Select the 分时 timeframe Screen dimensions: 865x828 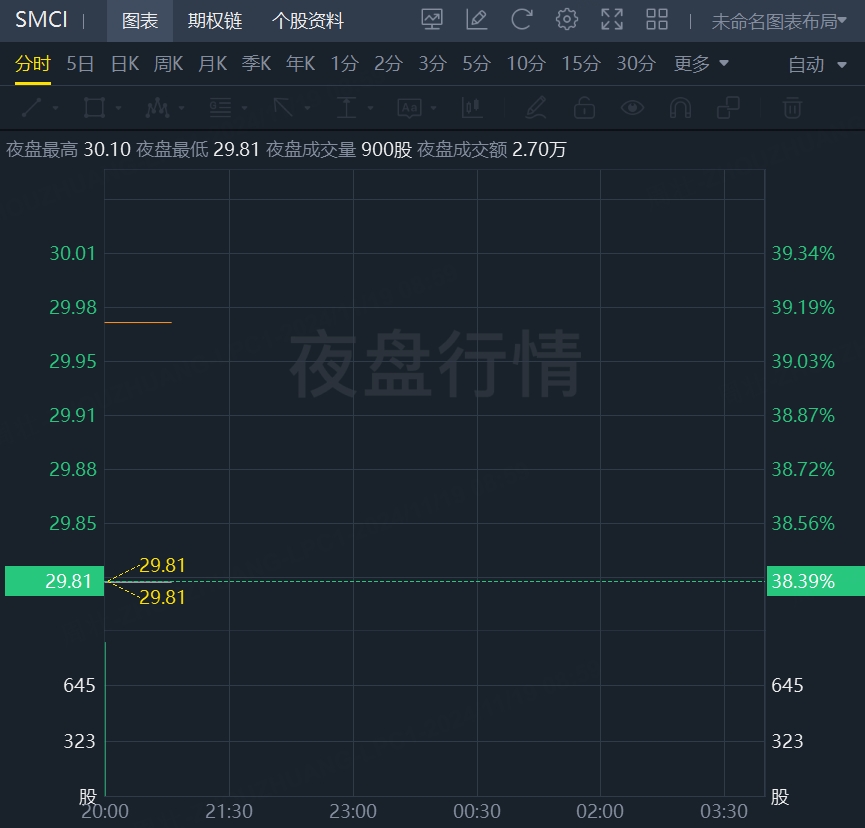click(33, 63)
